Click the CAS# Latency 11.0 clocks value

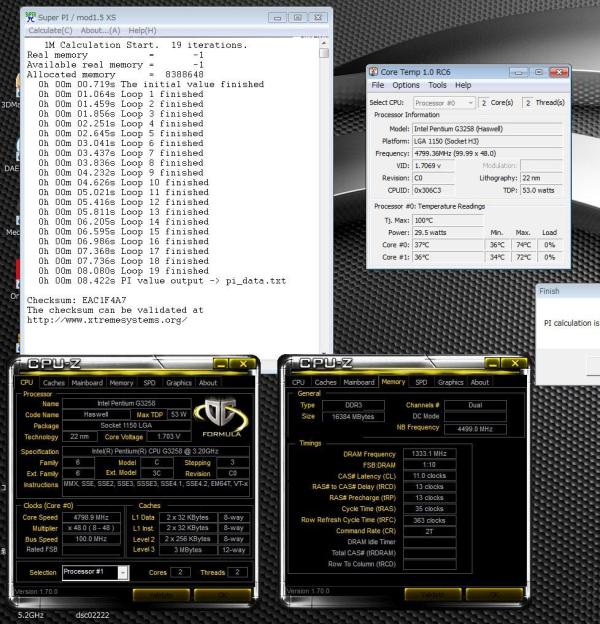pos(429,476)
